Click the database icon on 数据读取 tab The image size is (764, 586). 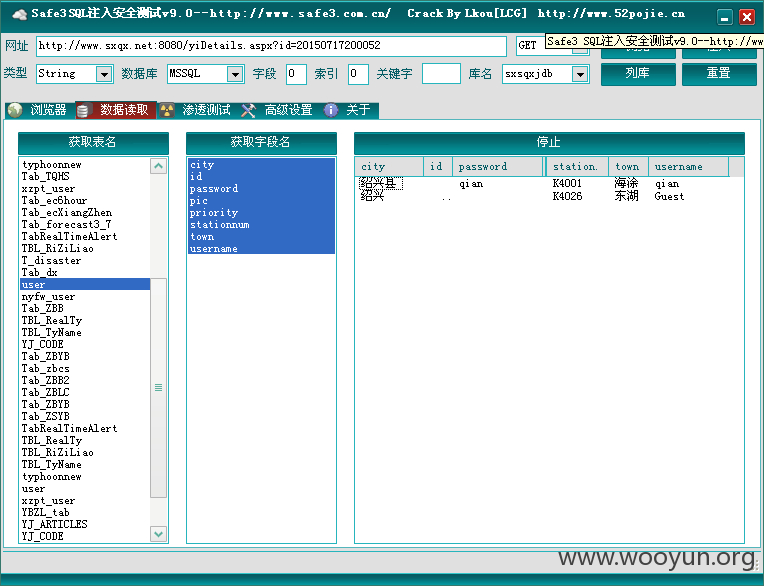point(83,111)
